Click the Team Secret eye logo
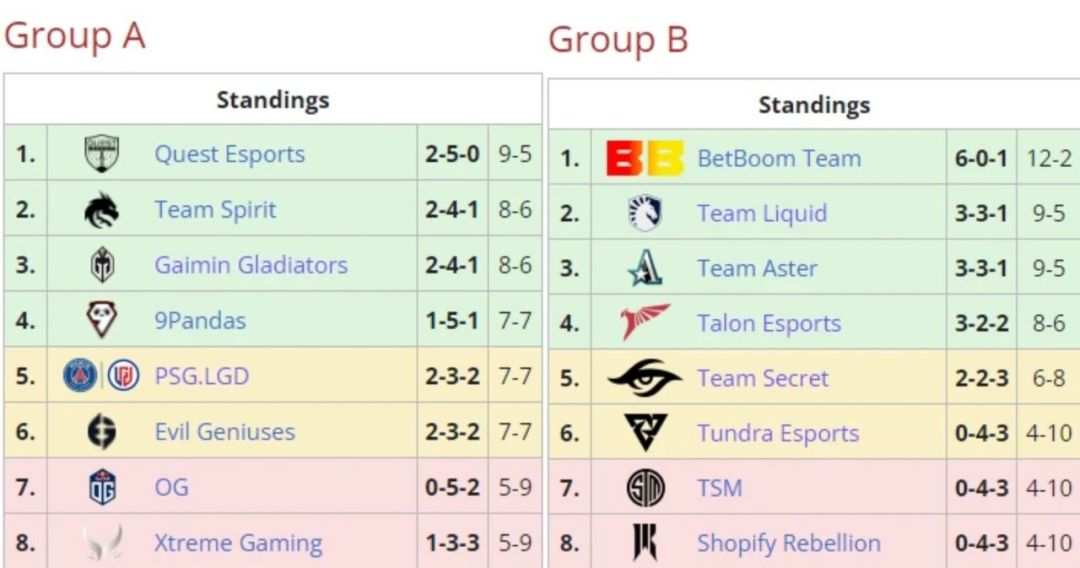1080x568 pixels. [645, 378]
